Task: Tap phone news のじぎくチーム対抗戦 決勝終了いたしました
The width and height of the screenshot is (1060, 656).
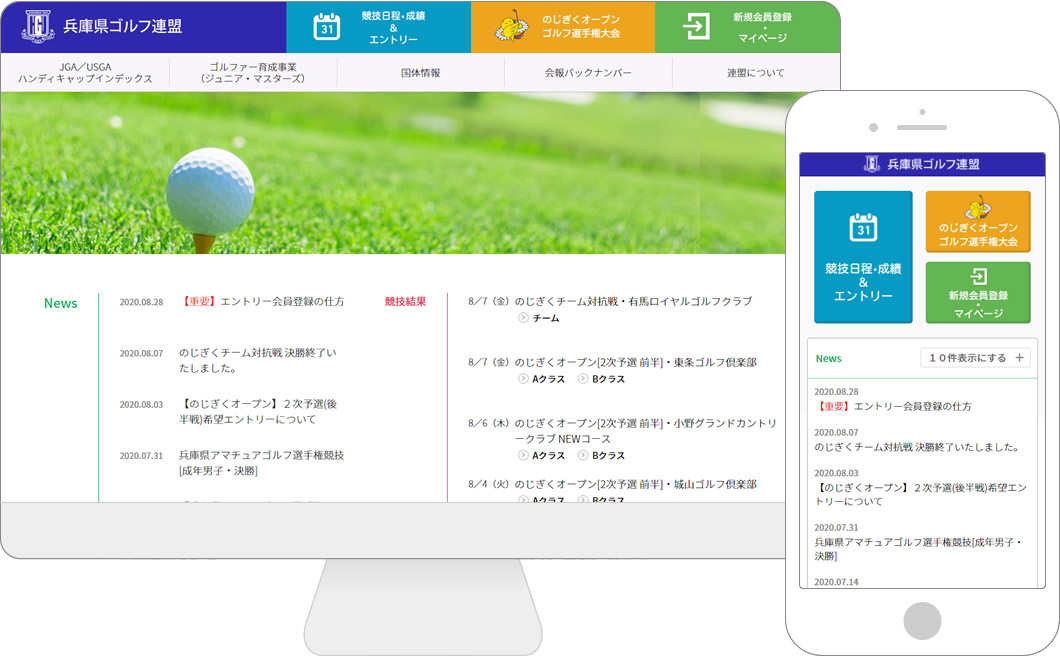Action: click(x=917, y=447)
